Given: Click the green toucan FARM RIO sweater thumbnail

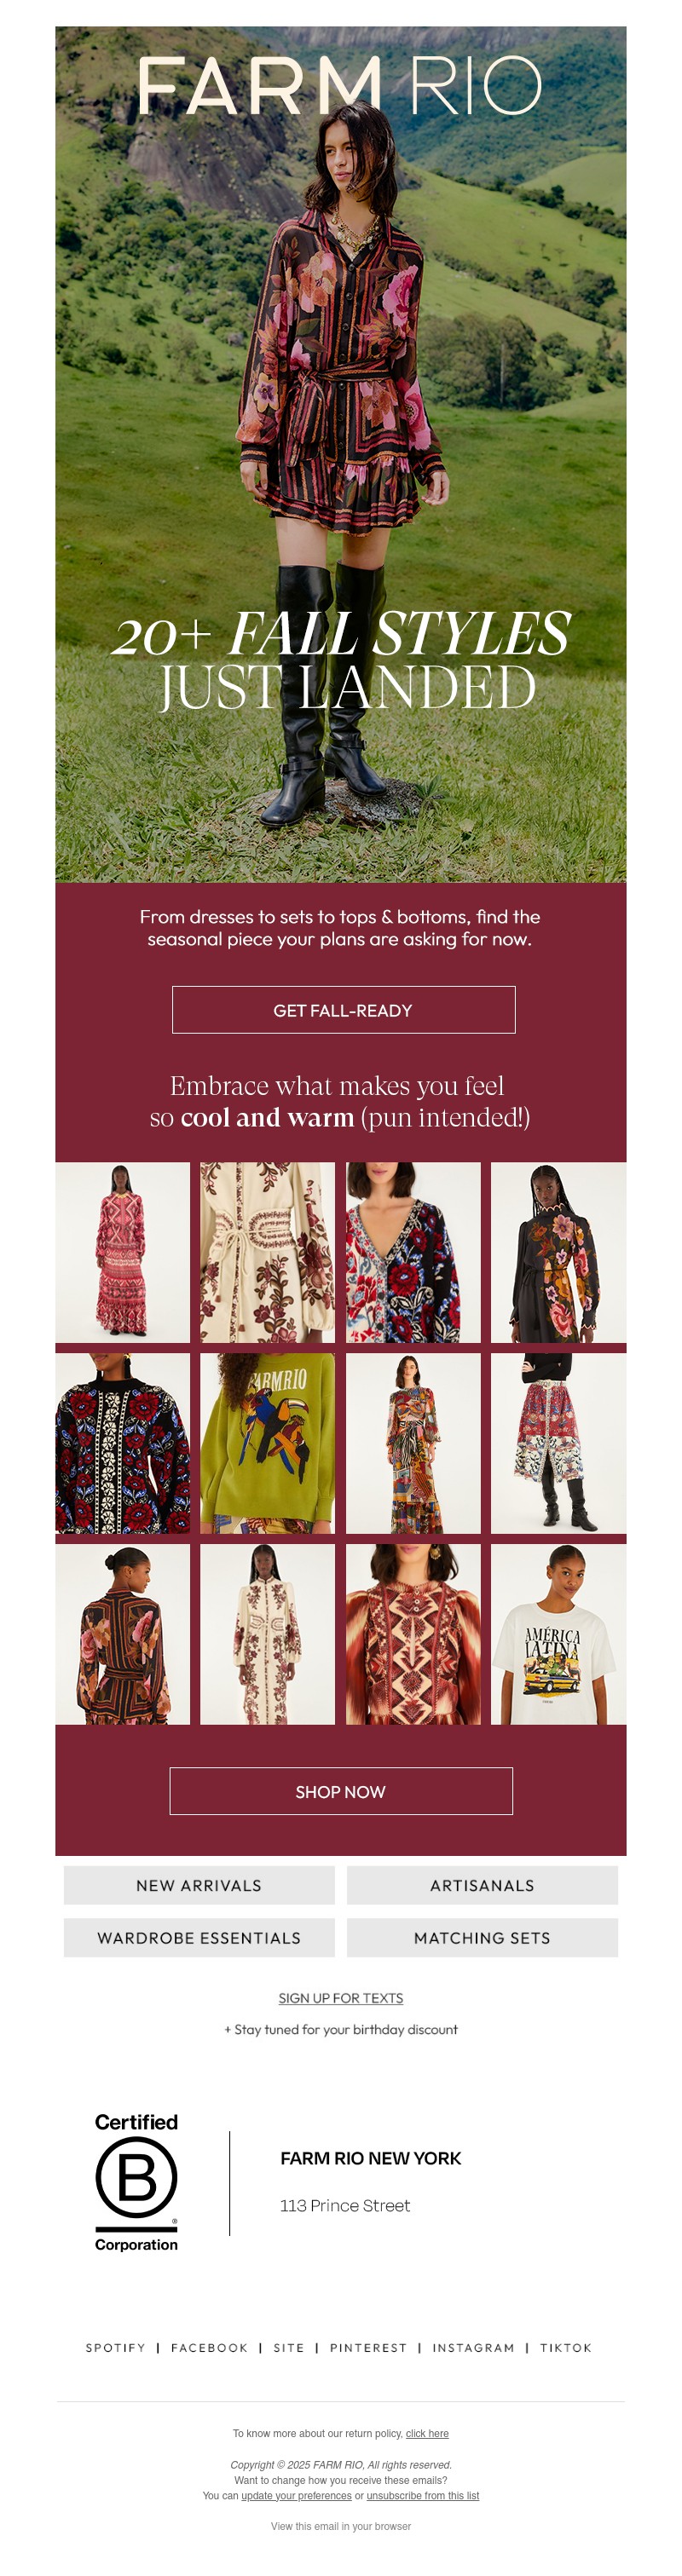Looking at the screenshot, I should (x=267, y=1443).
